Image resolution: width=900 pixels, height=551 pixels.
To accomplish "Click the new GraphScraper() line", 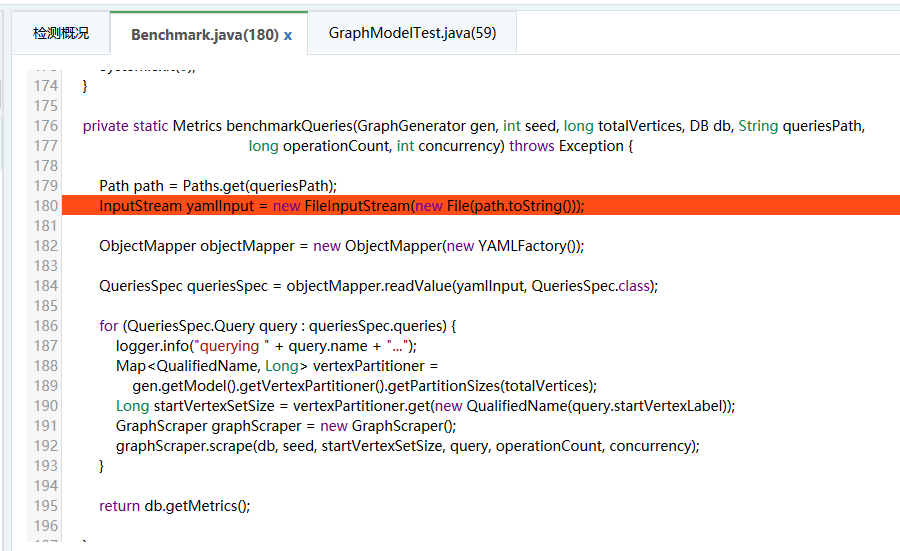I will [286, 426].
